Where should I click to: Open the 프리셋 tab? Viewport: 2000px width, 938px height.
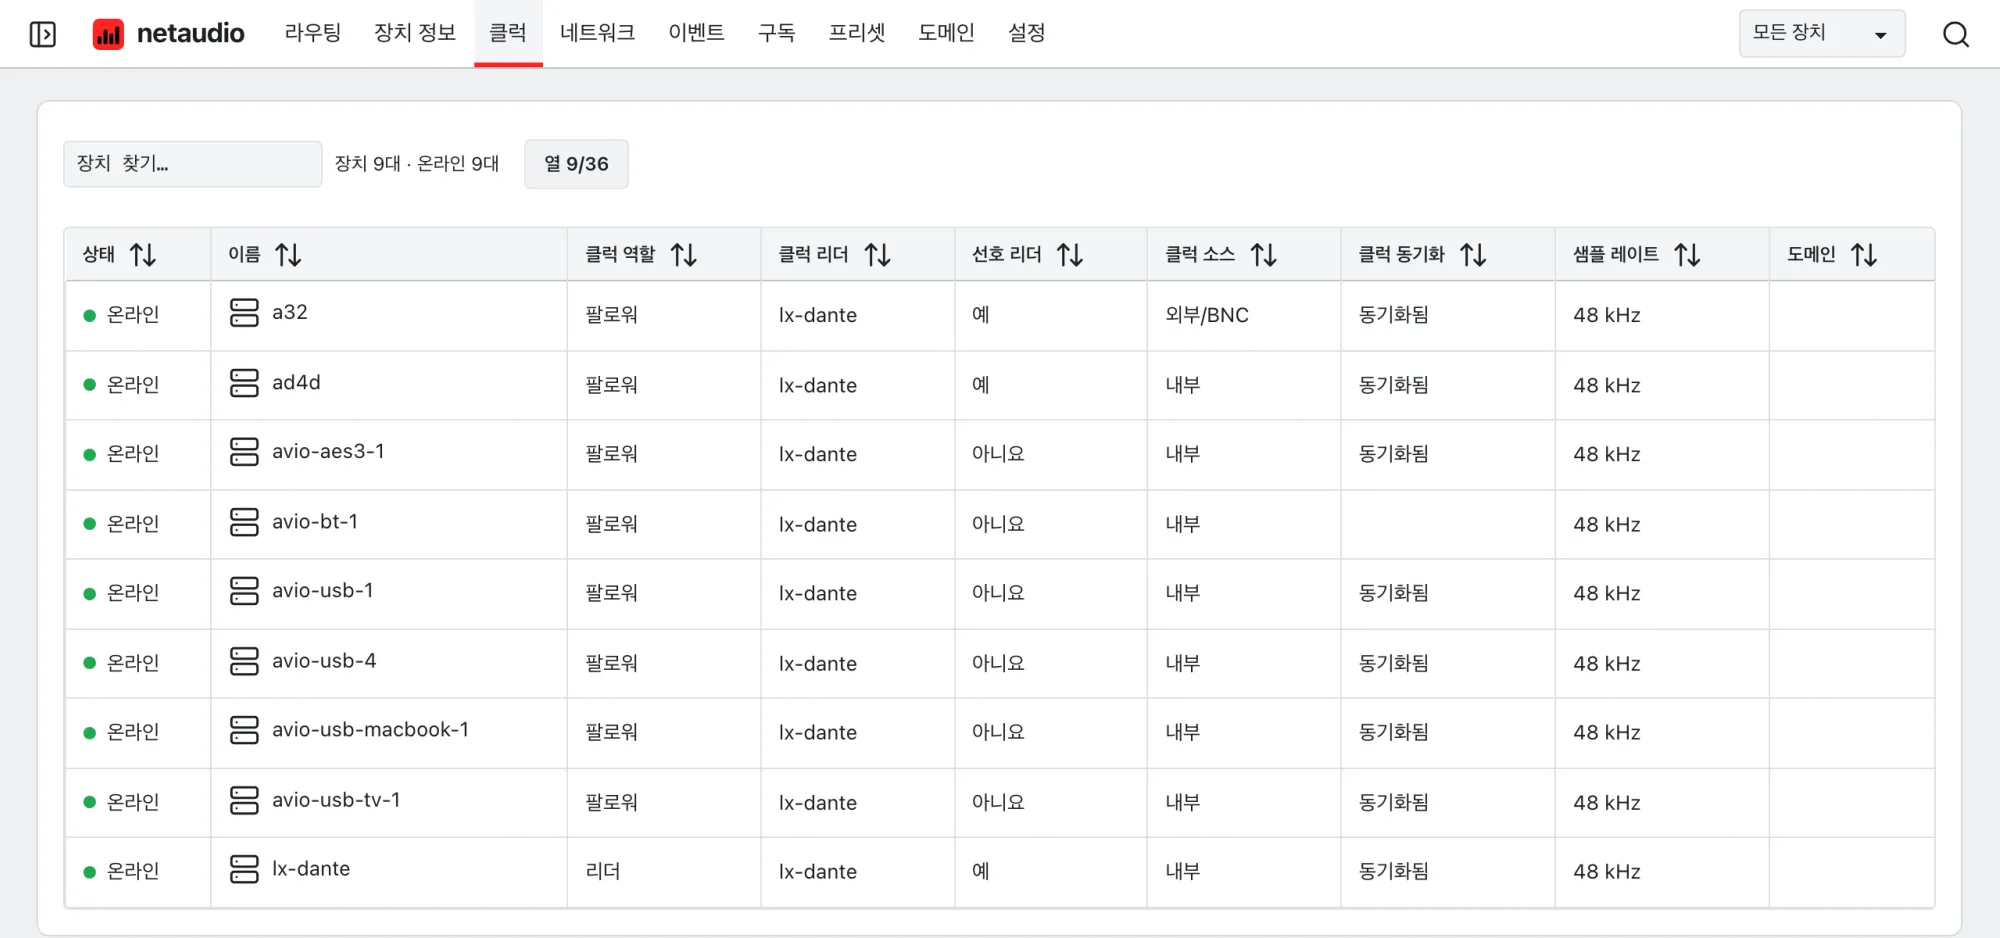click(857, 33)
